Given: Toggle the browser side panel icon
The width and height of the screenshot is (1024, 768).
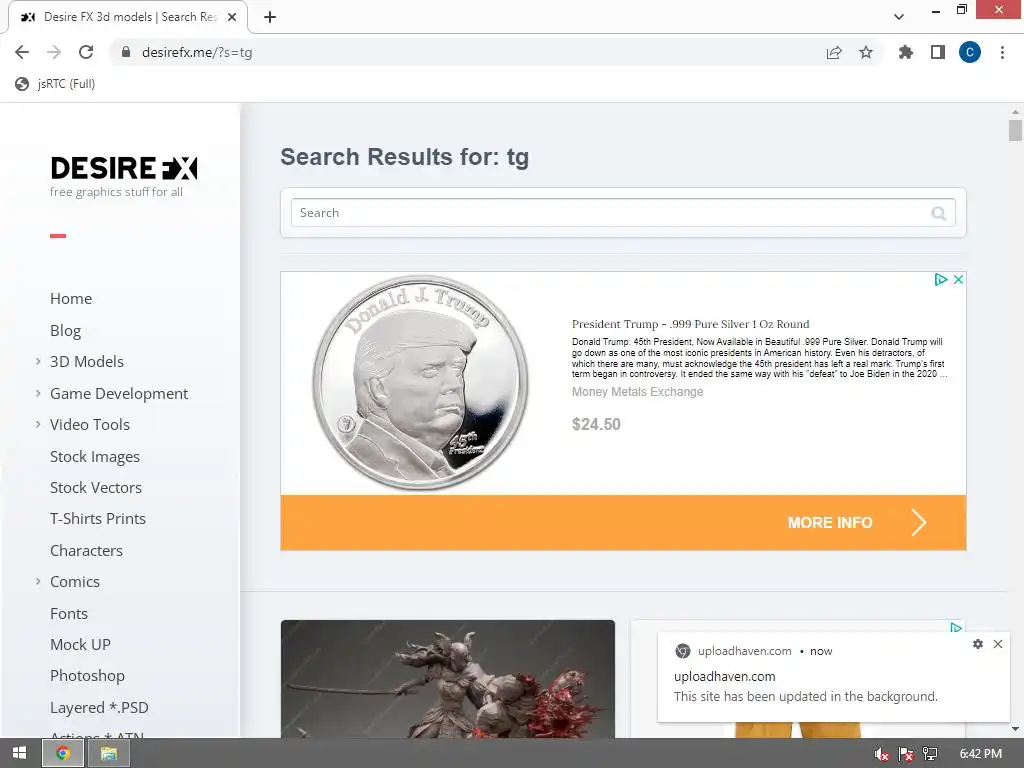Looking at the screenshot, I should tap(938, 52).
